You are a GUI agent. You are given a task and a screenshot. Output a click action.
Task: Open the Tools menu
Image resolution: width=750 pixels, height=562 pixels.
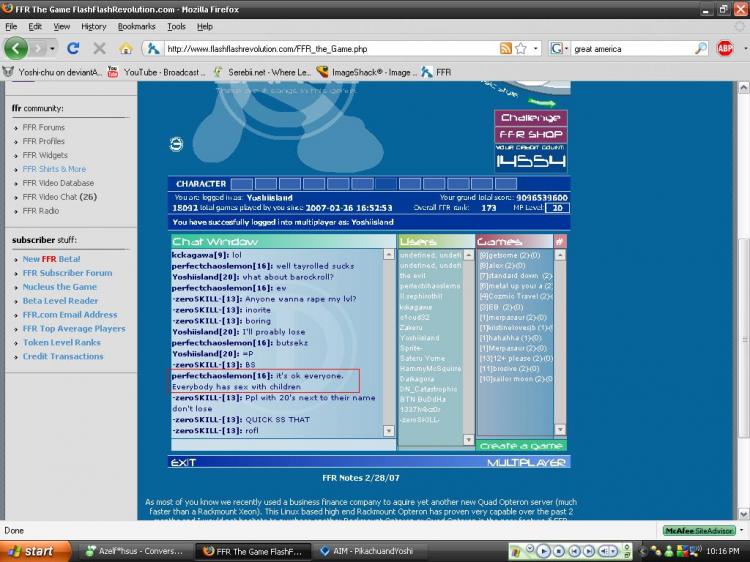tap(176, 26)
